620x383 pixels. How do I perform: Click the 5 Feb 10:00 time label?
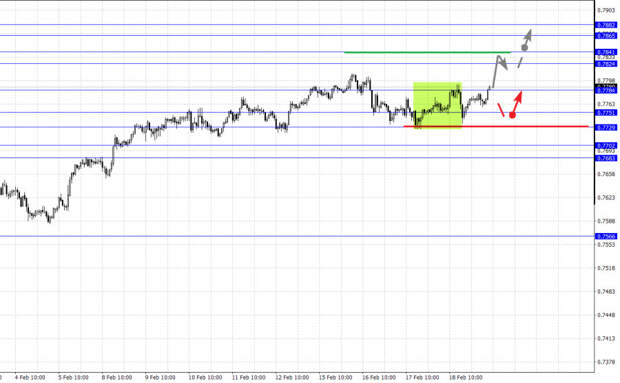pos(73,377)
